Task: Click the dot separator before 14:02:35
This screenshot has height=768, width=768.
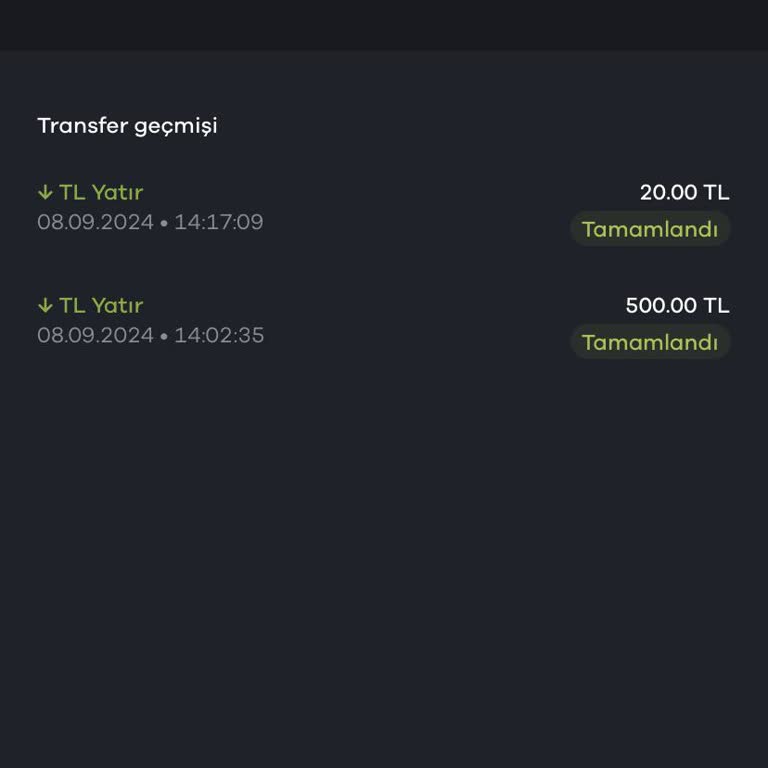Action: tap(164, 336)
